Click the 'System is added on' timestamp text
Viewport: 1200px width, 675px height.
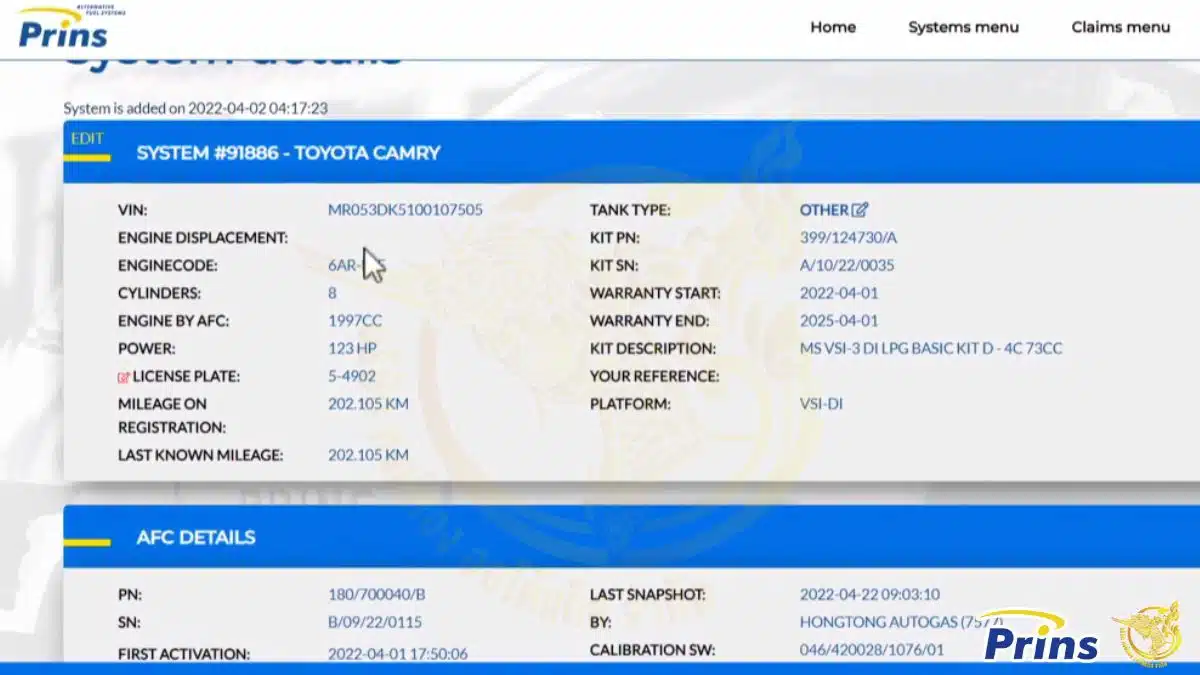196,108
